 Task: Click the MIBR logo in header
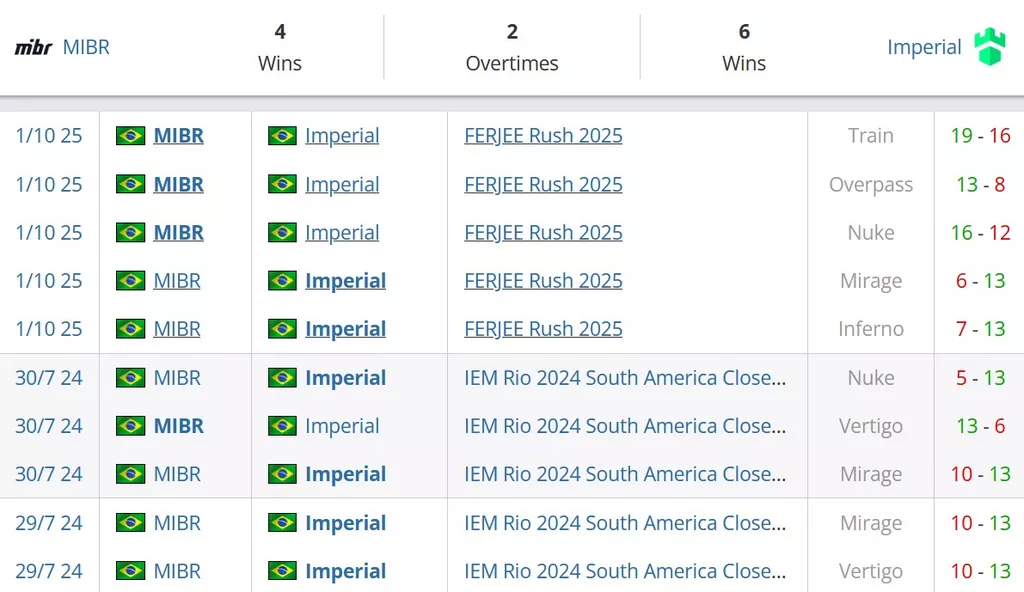click(33, 47)
